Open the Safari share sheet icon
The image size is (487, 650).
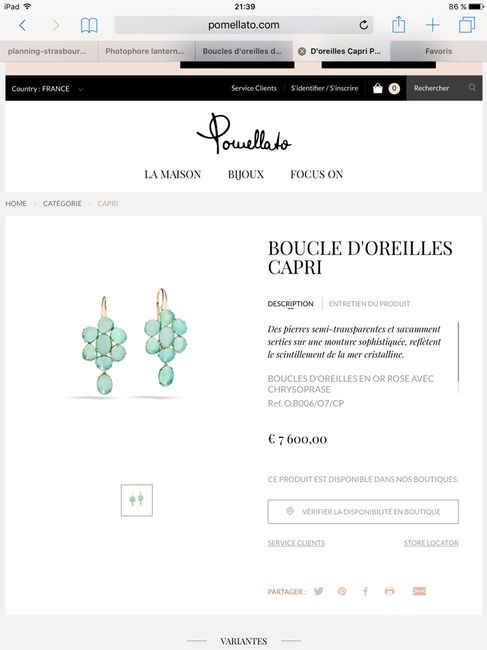pos(399,24)
